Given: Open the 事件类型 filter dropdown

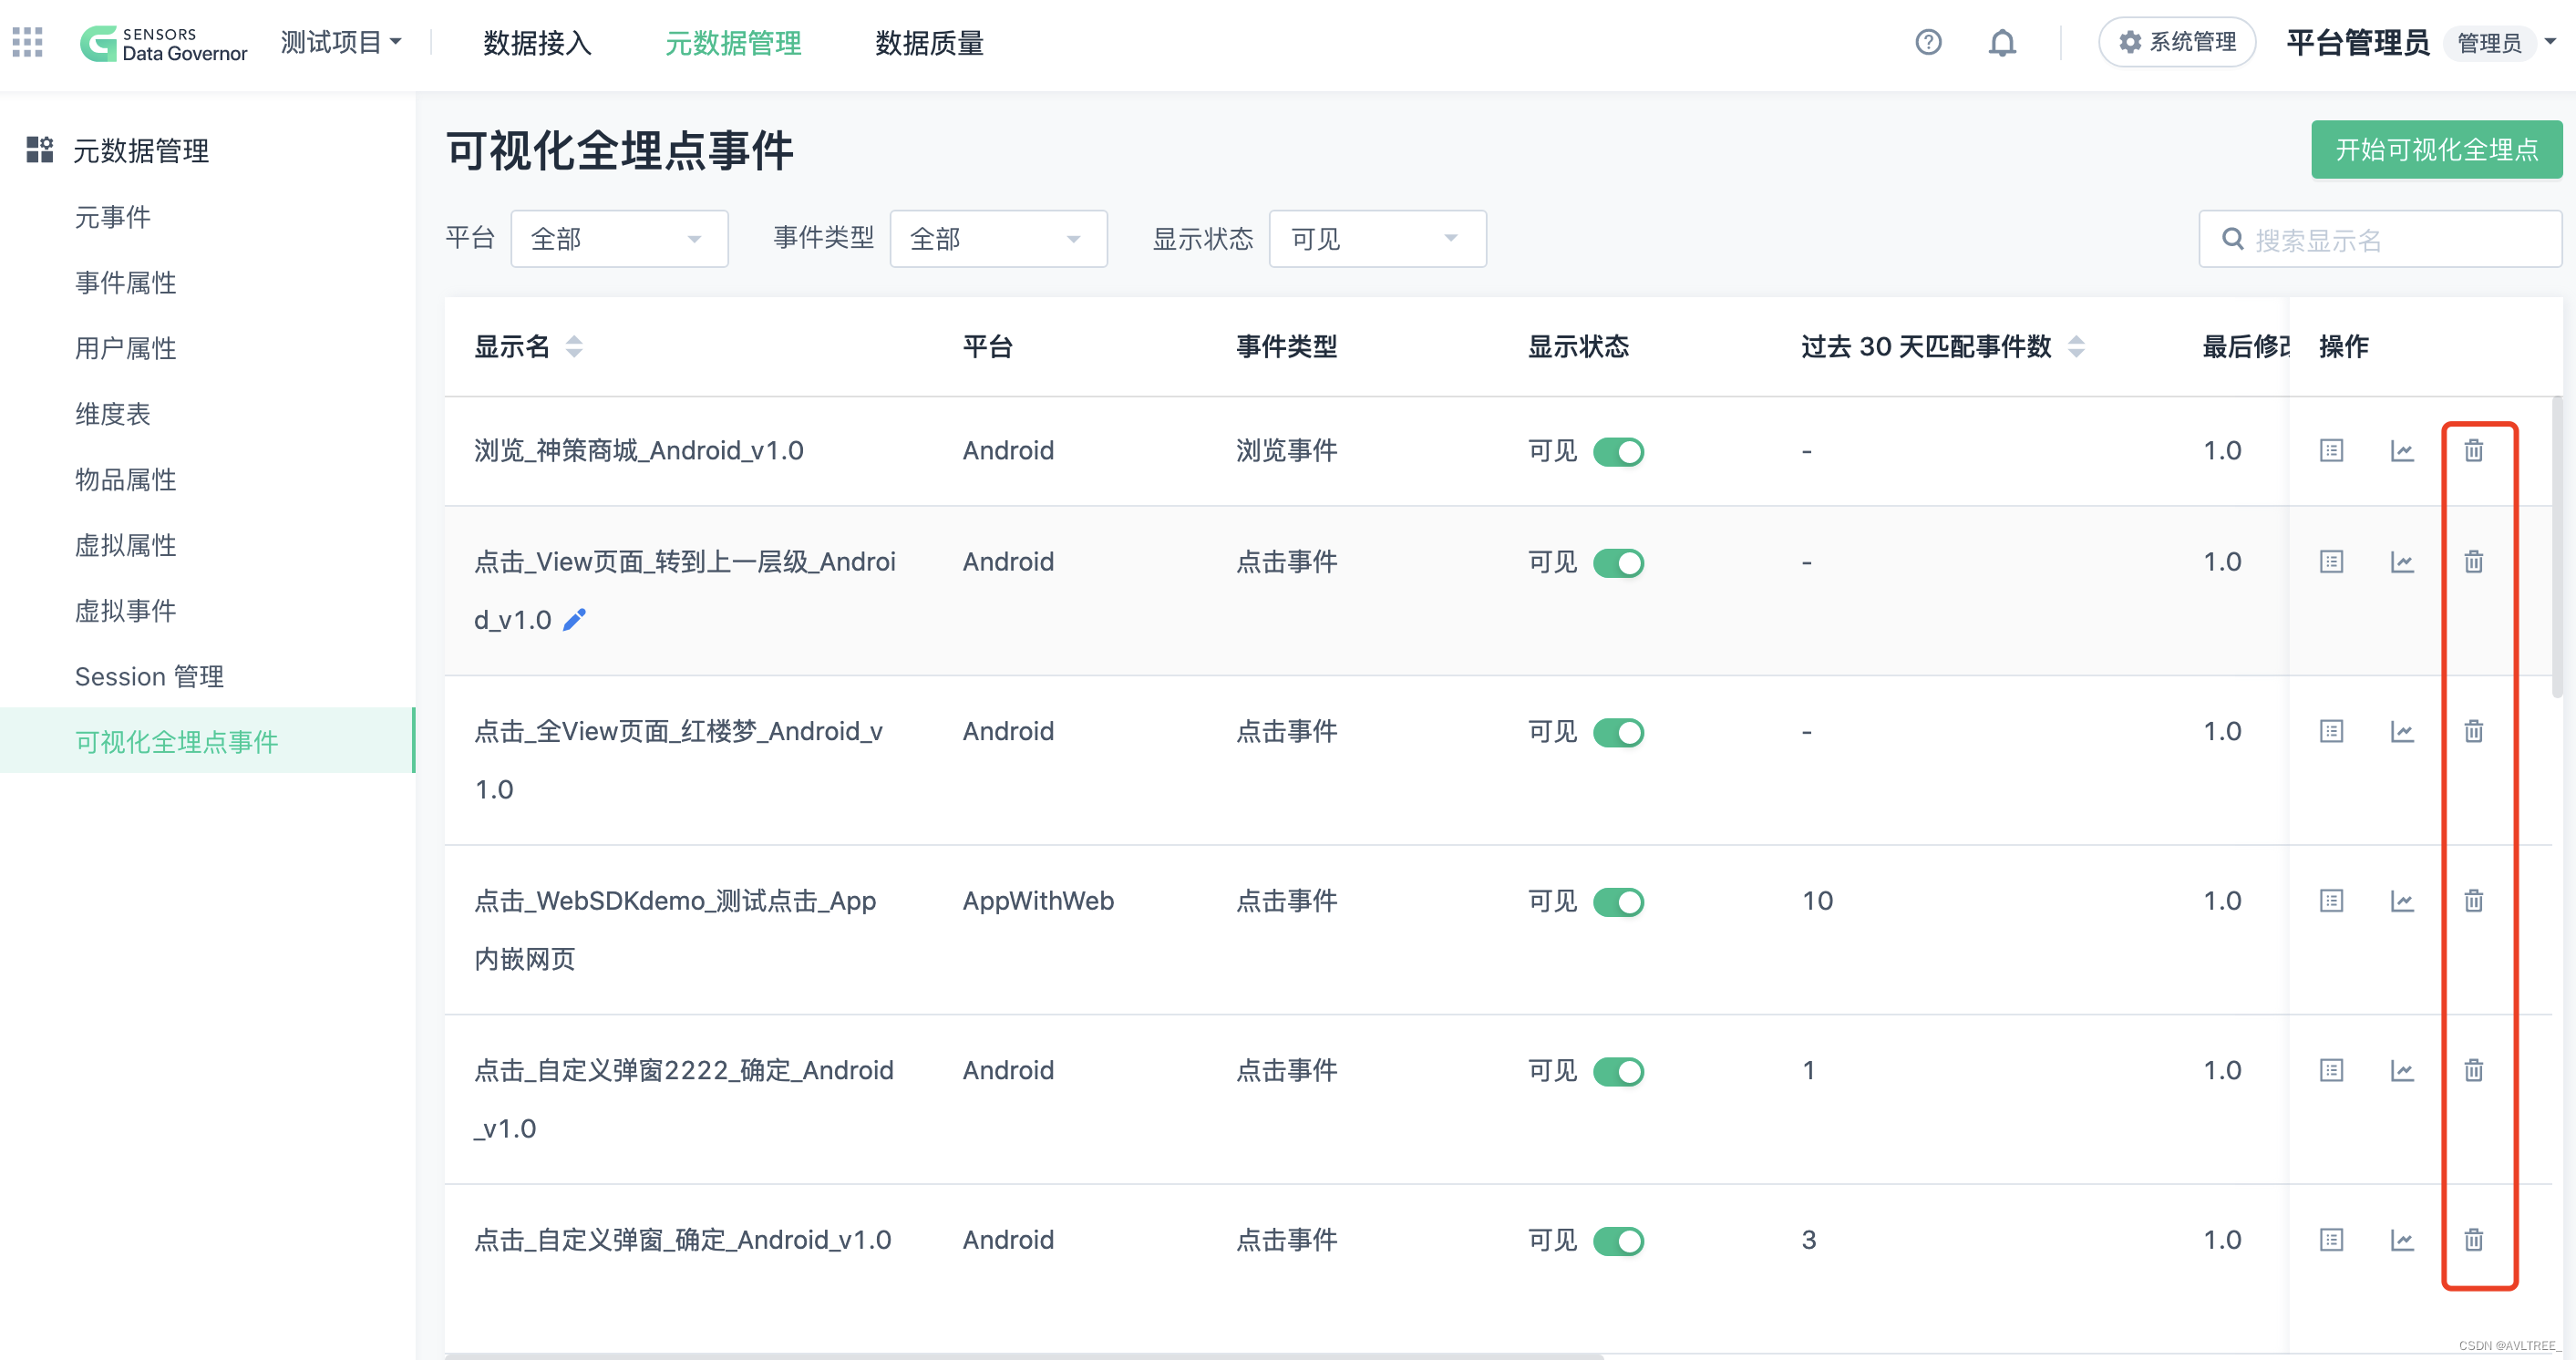Looking at the screenshot, I should [x=997, y=239].
